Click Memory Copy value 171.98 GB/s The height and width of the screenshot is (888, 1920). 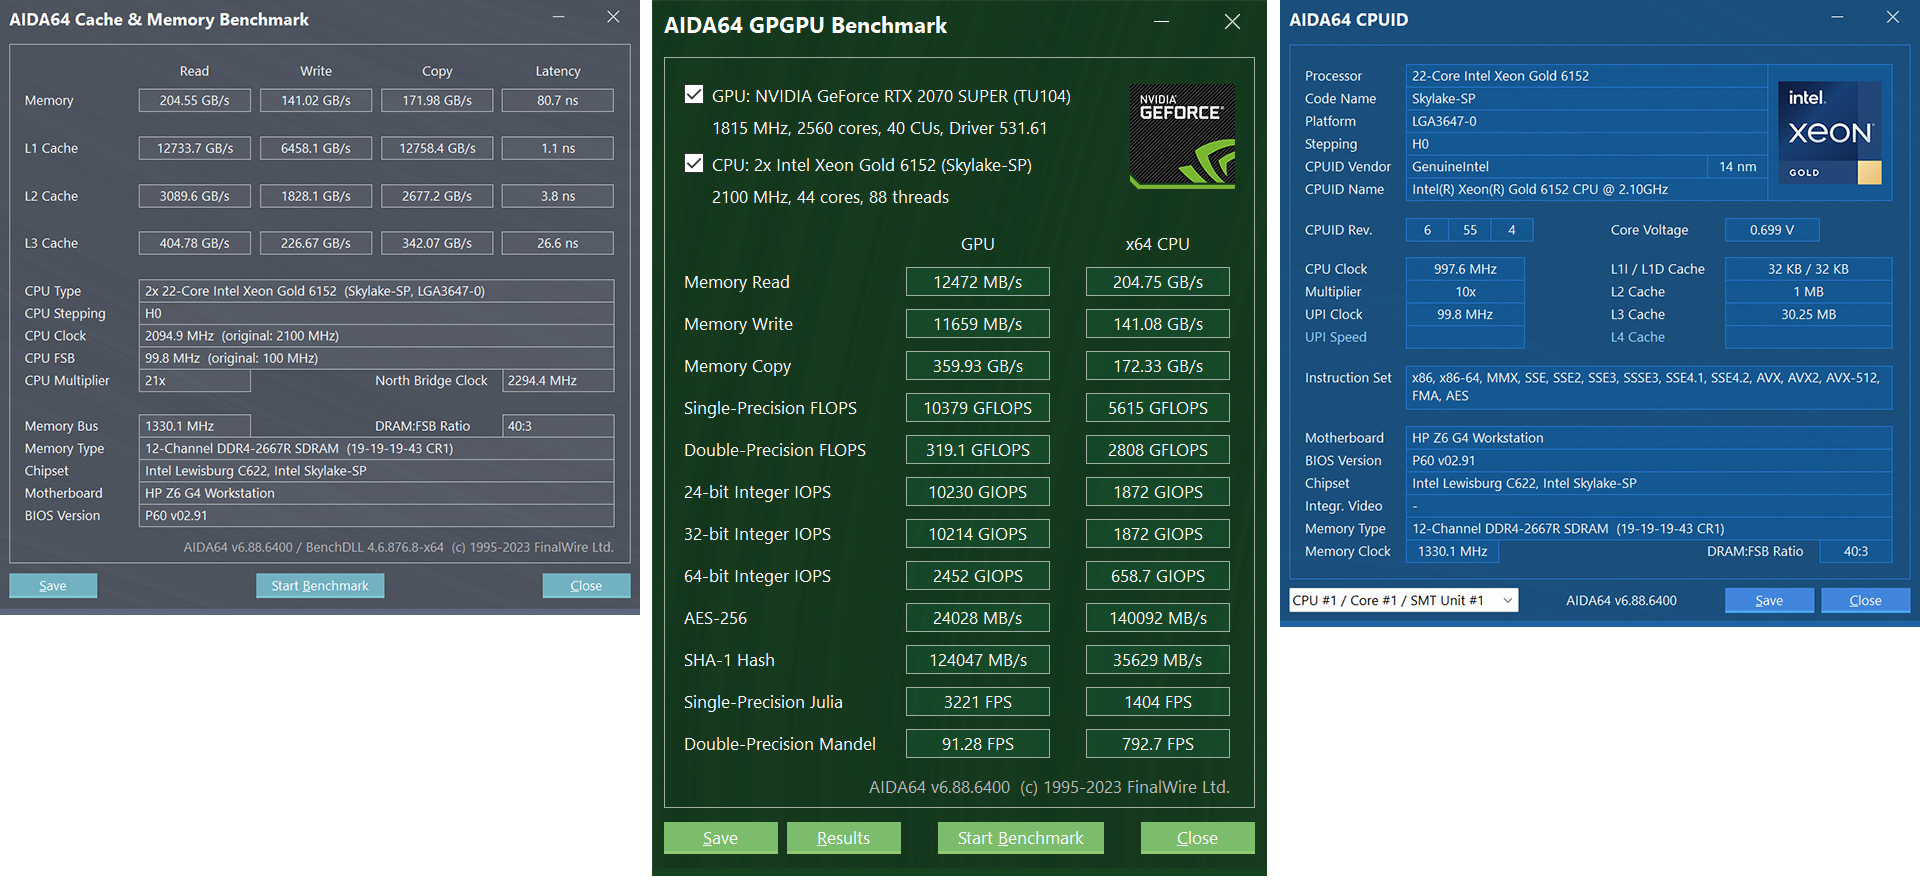point(437,100)
